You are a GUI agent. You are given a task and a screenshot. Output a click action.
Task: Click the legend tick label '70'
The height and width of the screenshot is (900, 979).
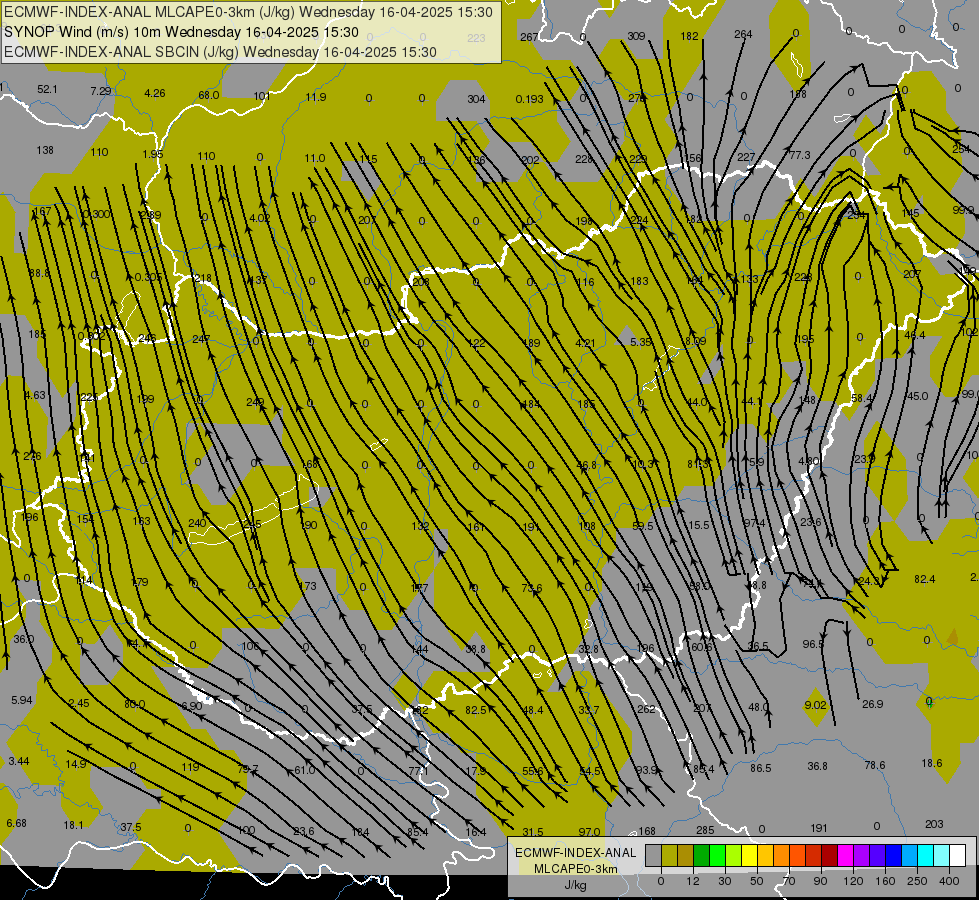point(789,881)
